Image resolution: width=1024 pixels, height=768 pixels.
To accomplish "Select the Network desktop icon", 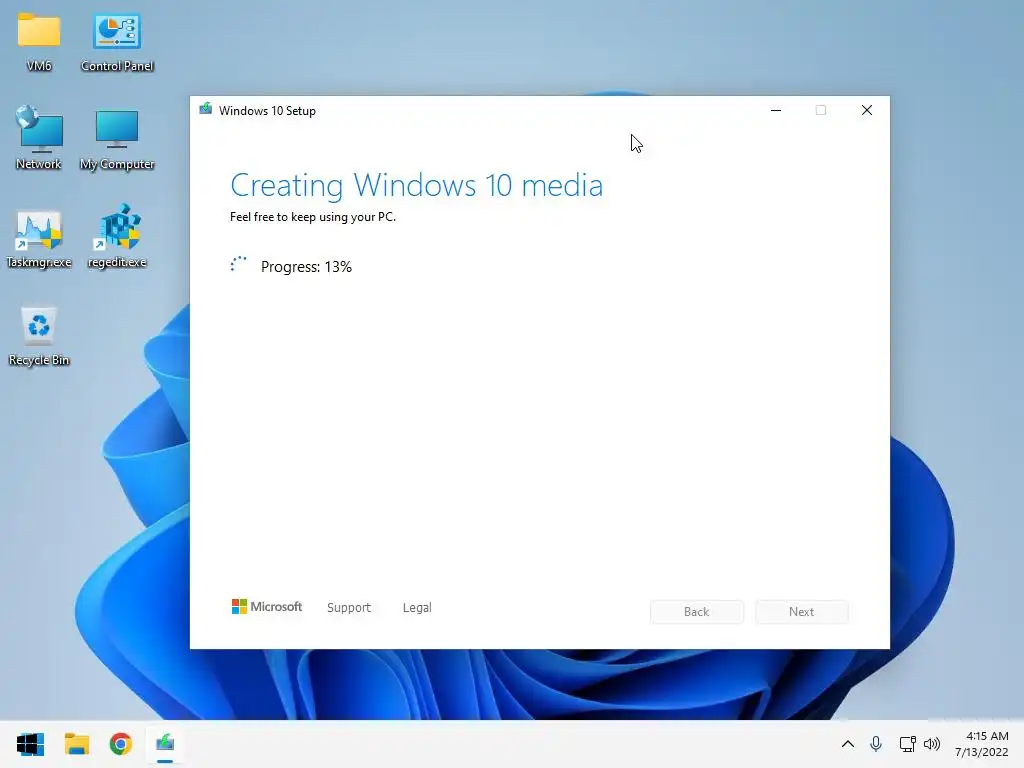I will 39,138.
